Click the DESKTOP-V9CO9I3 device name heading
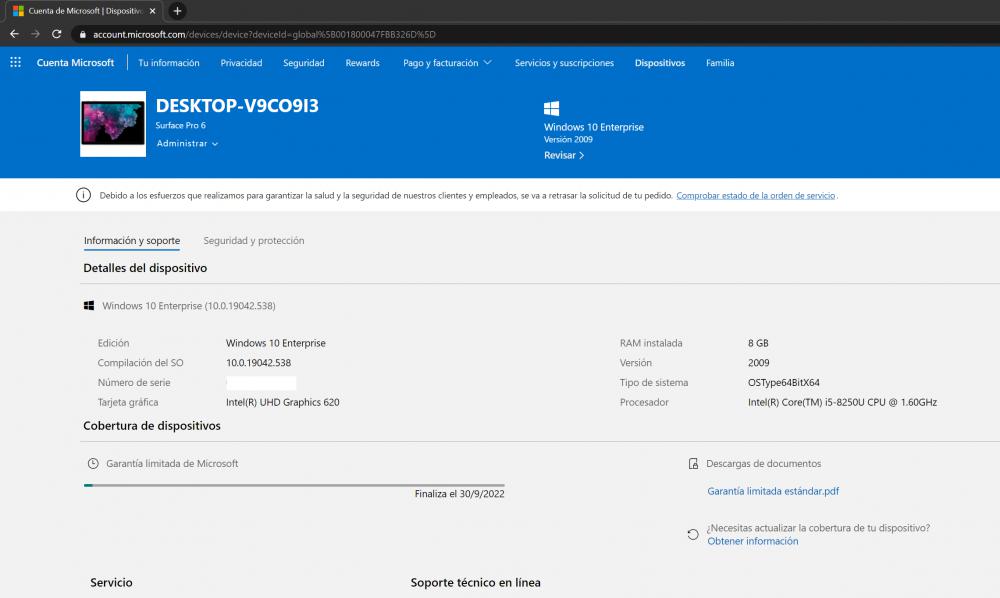The image size is (1000, 598). [x=237, y=106]
